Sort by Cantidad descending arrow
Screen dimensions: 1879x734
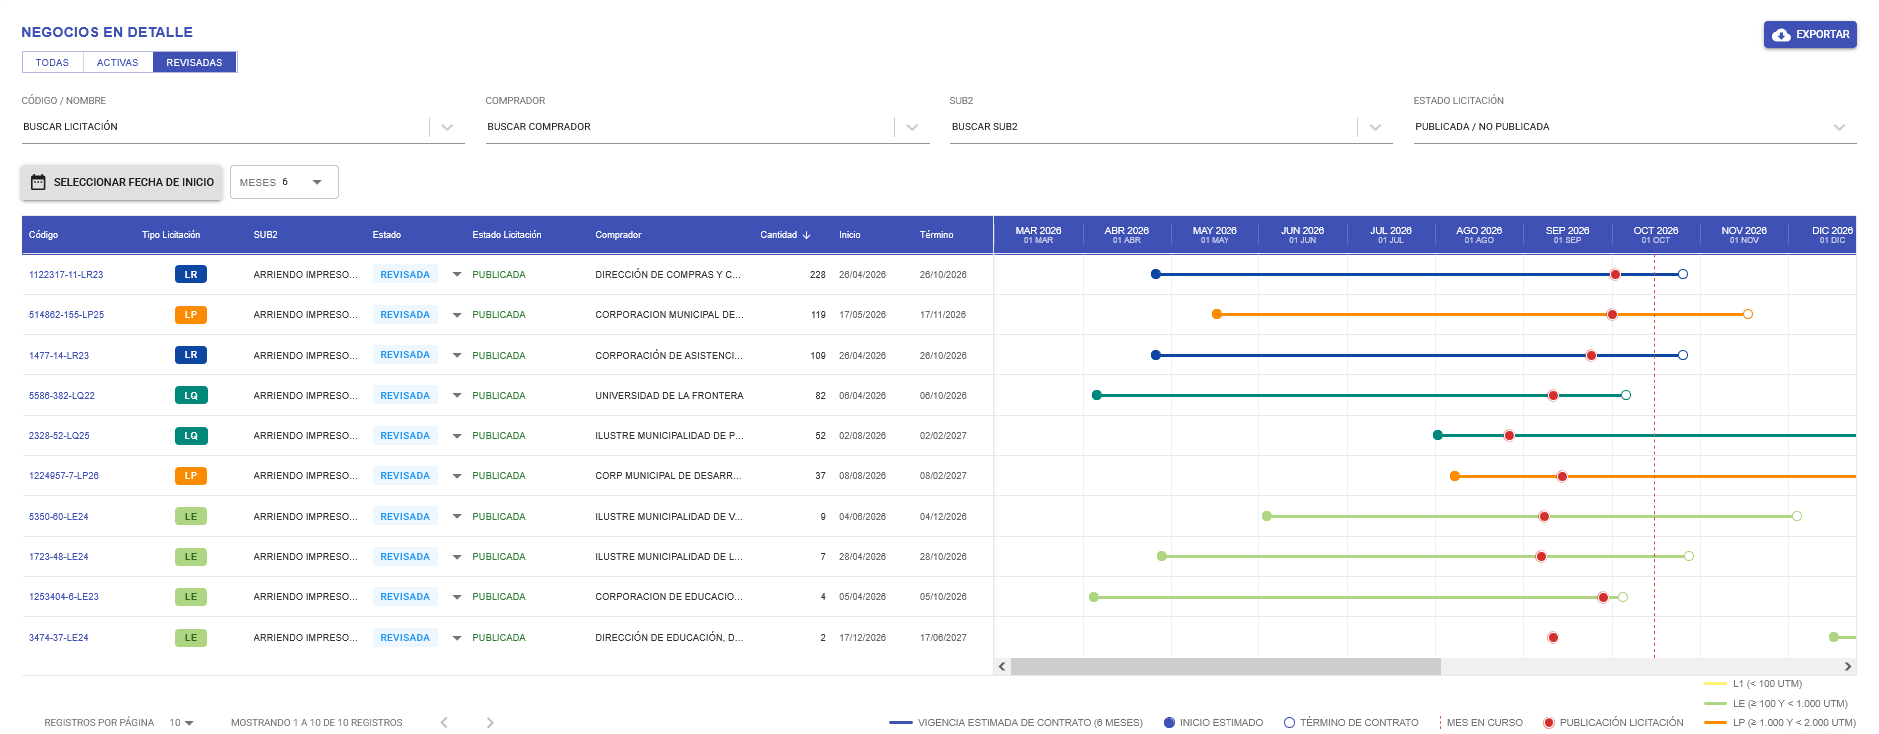click(x=806, y=235)
